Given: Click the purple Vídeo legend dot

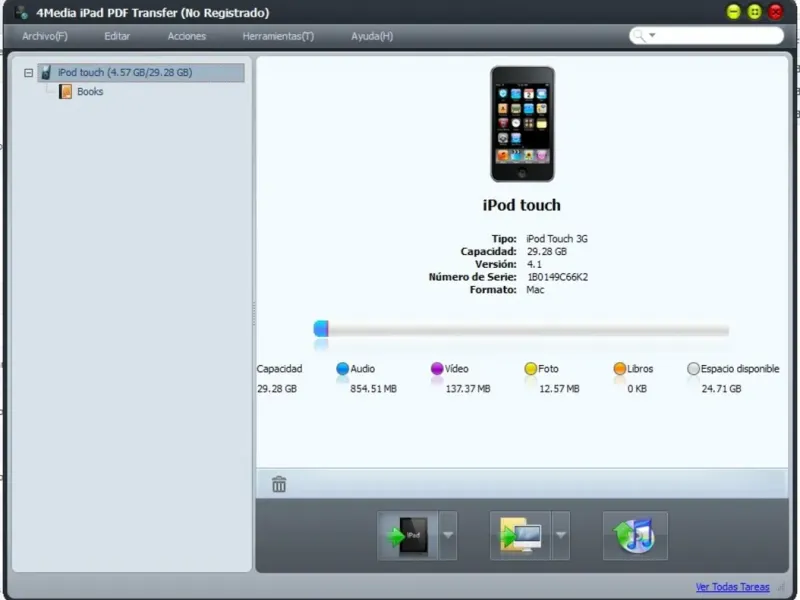Looking at the screenshot, I should click(437, 368).
